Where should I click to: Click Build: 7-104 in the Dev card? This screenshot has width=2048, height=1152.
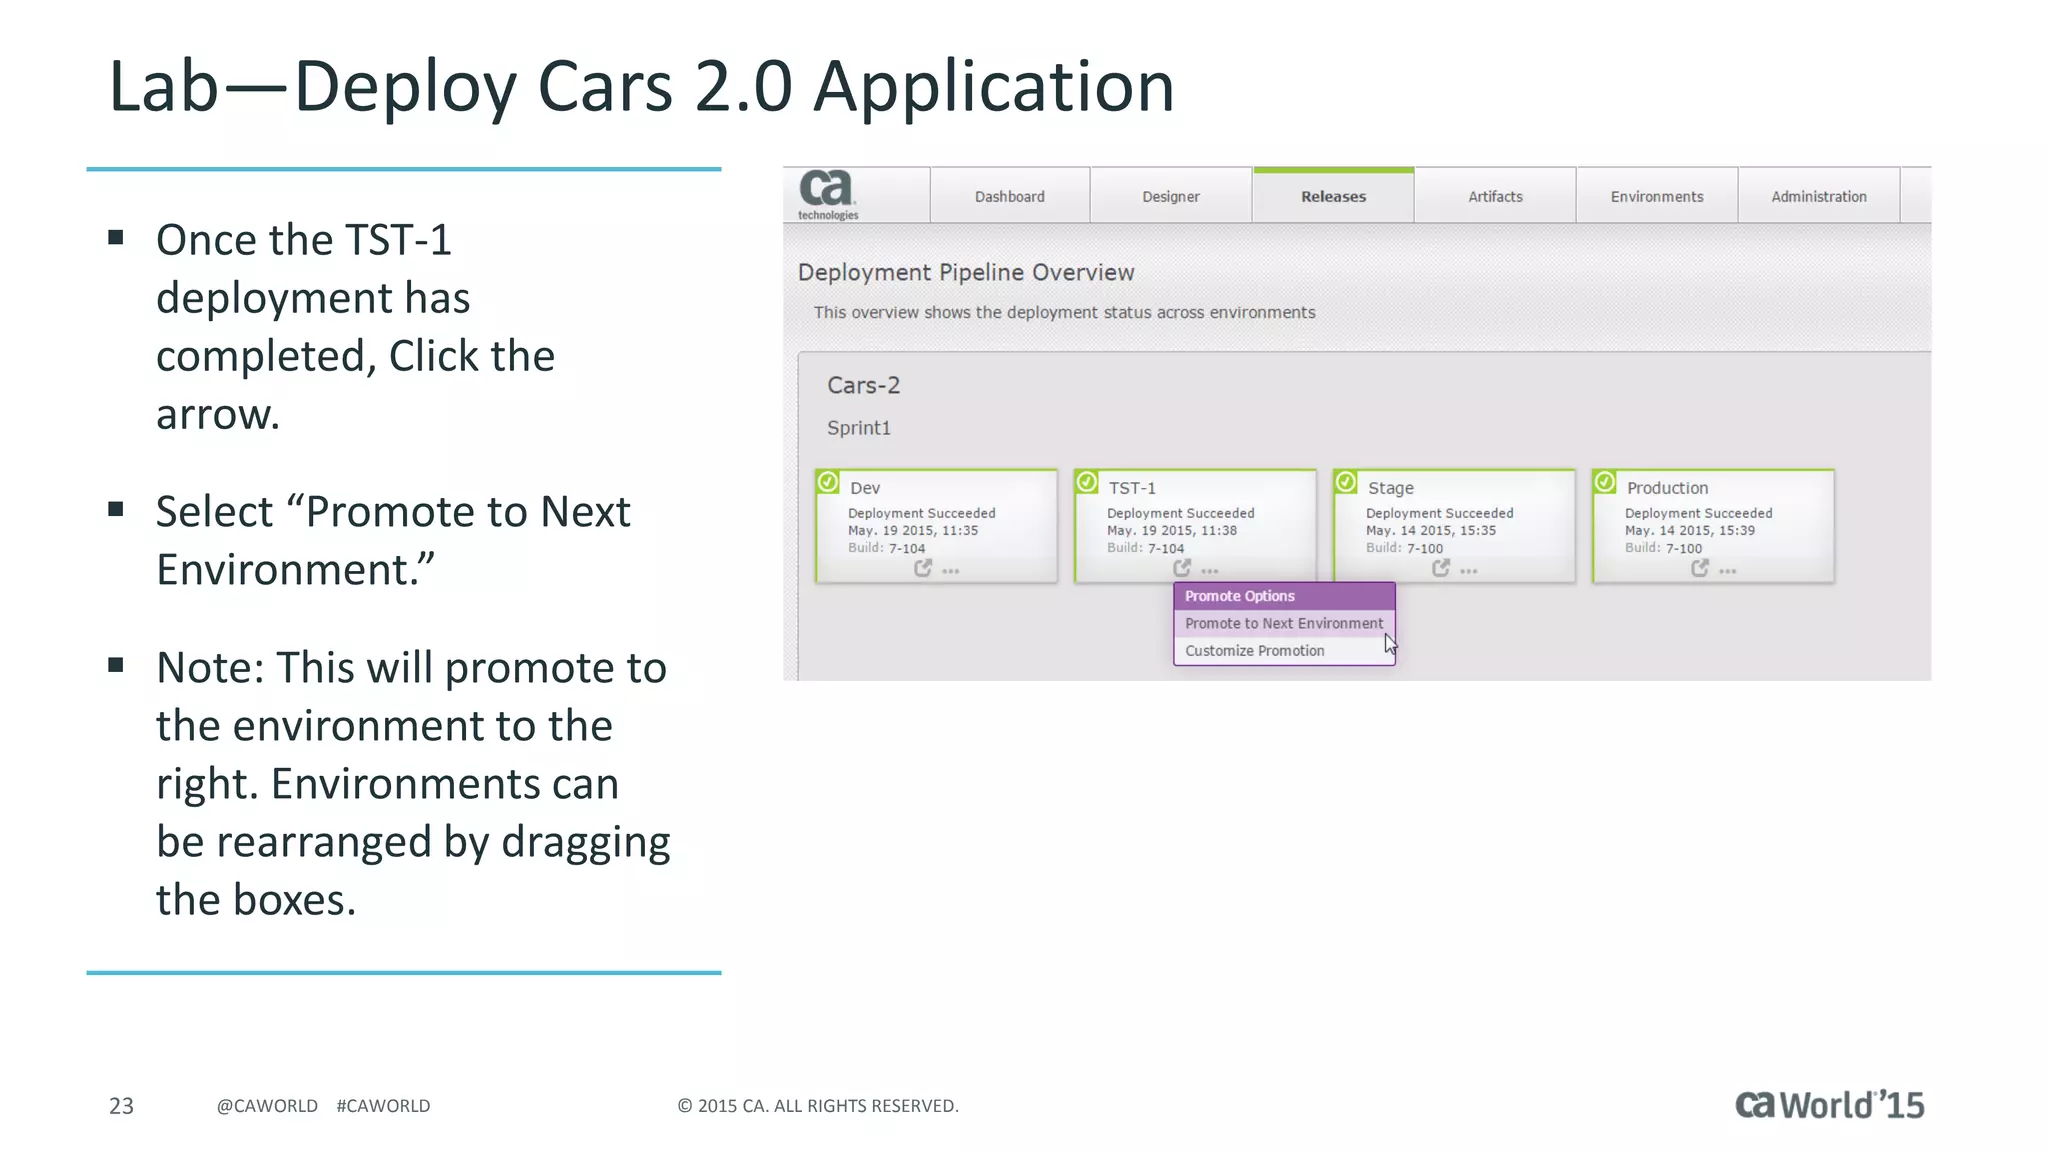pos(886,548)
